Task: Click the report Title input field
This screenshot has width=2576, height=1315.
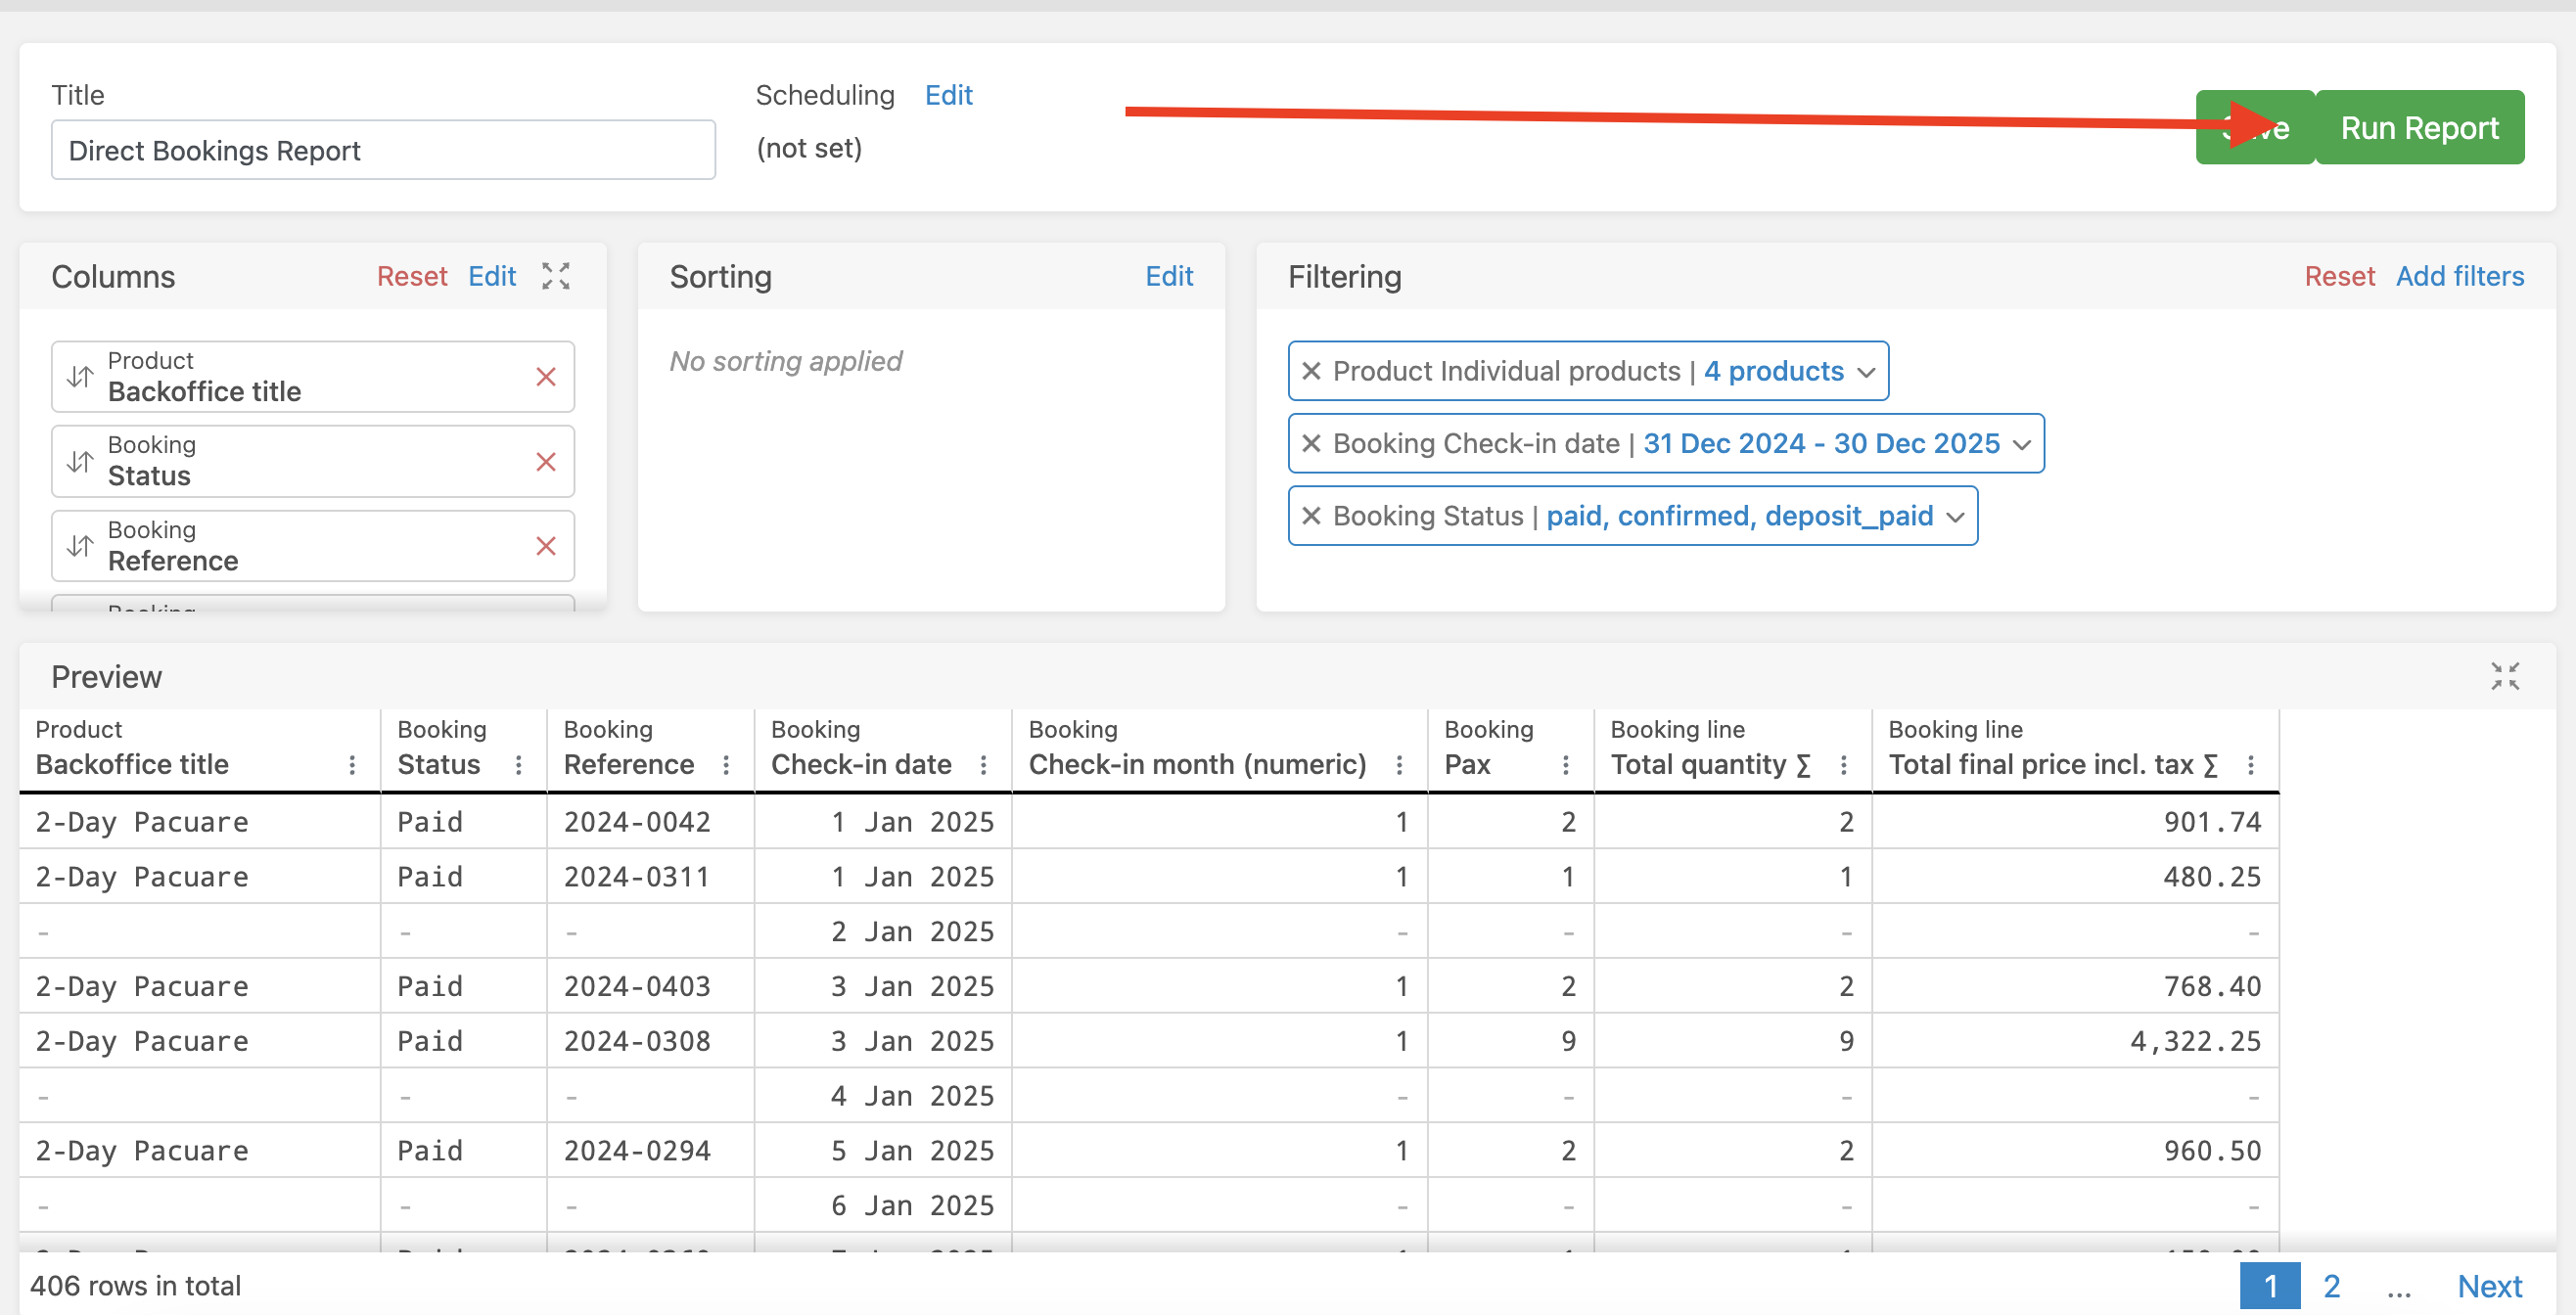Action: point(383,150)
